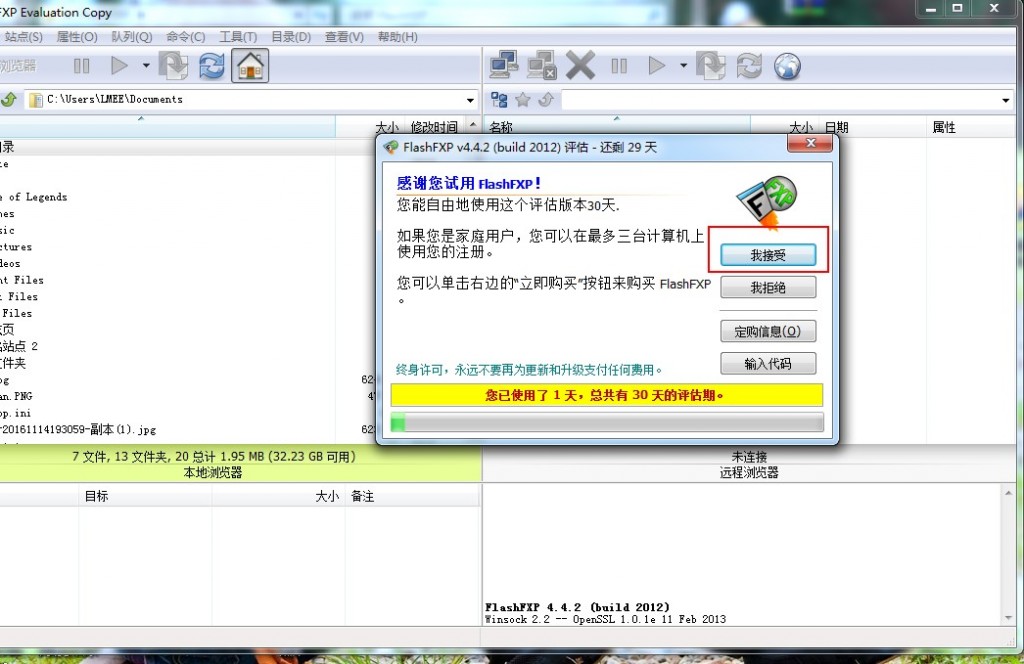The height and width of the screenshot is (664, 1024).
Task: Click the remote refresh icon
Action: tap(749, 66)
